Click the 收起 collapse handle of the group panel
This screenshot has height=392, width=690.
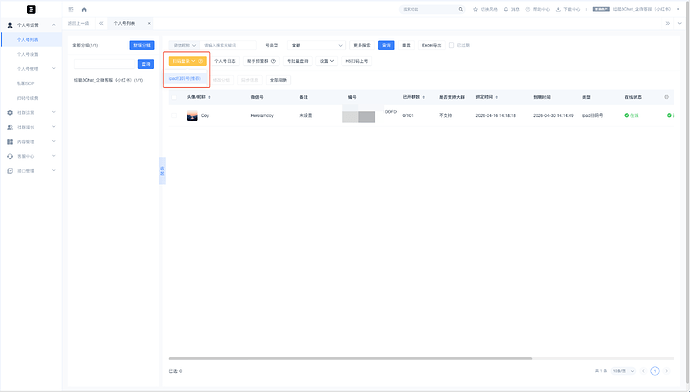[x=162, y=171]
